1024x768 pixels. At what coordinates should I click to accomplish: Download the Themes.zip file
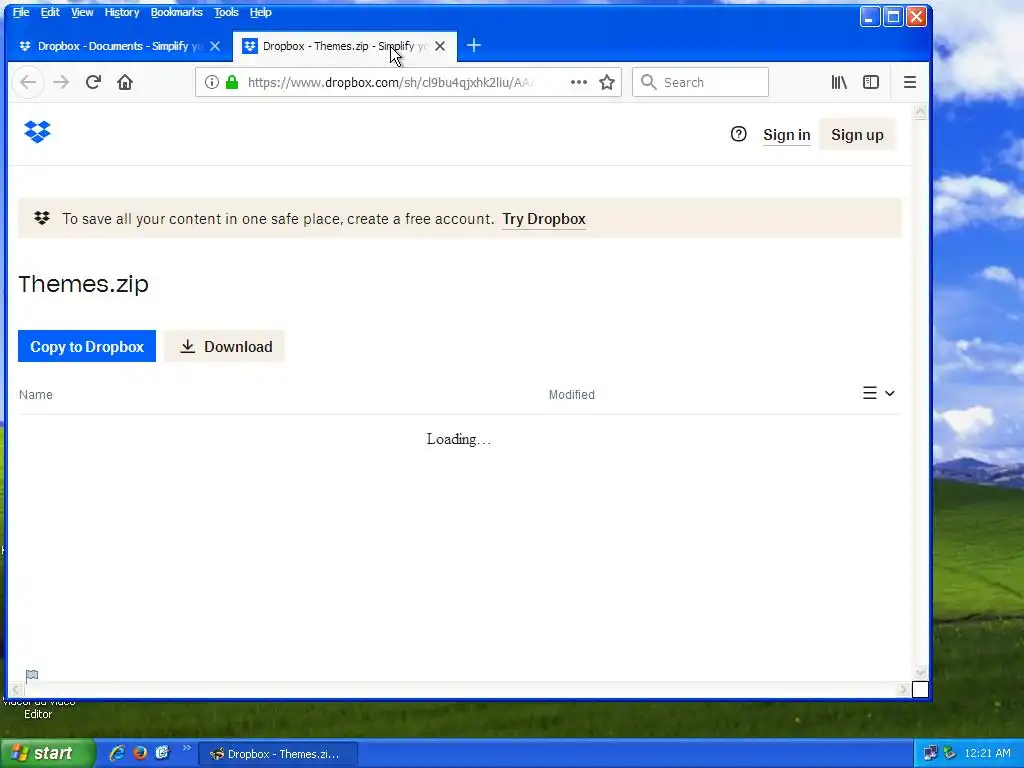[225, 346]
